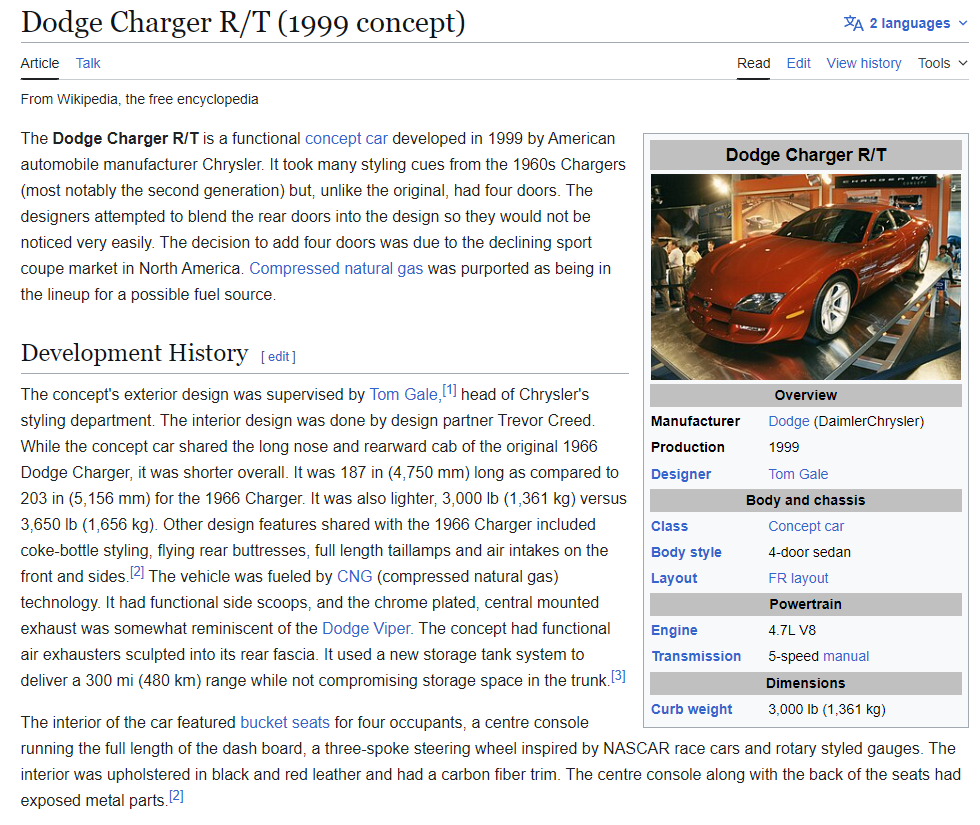
Task: Open the Curb weight infobox label link
Action: (x=691, y=709)
